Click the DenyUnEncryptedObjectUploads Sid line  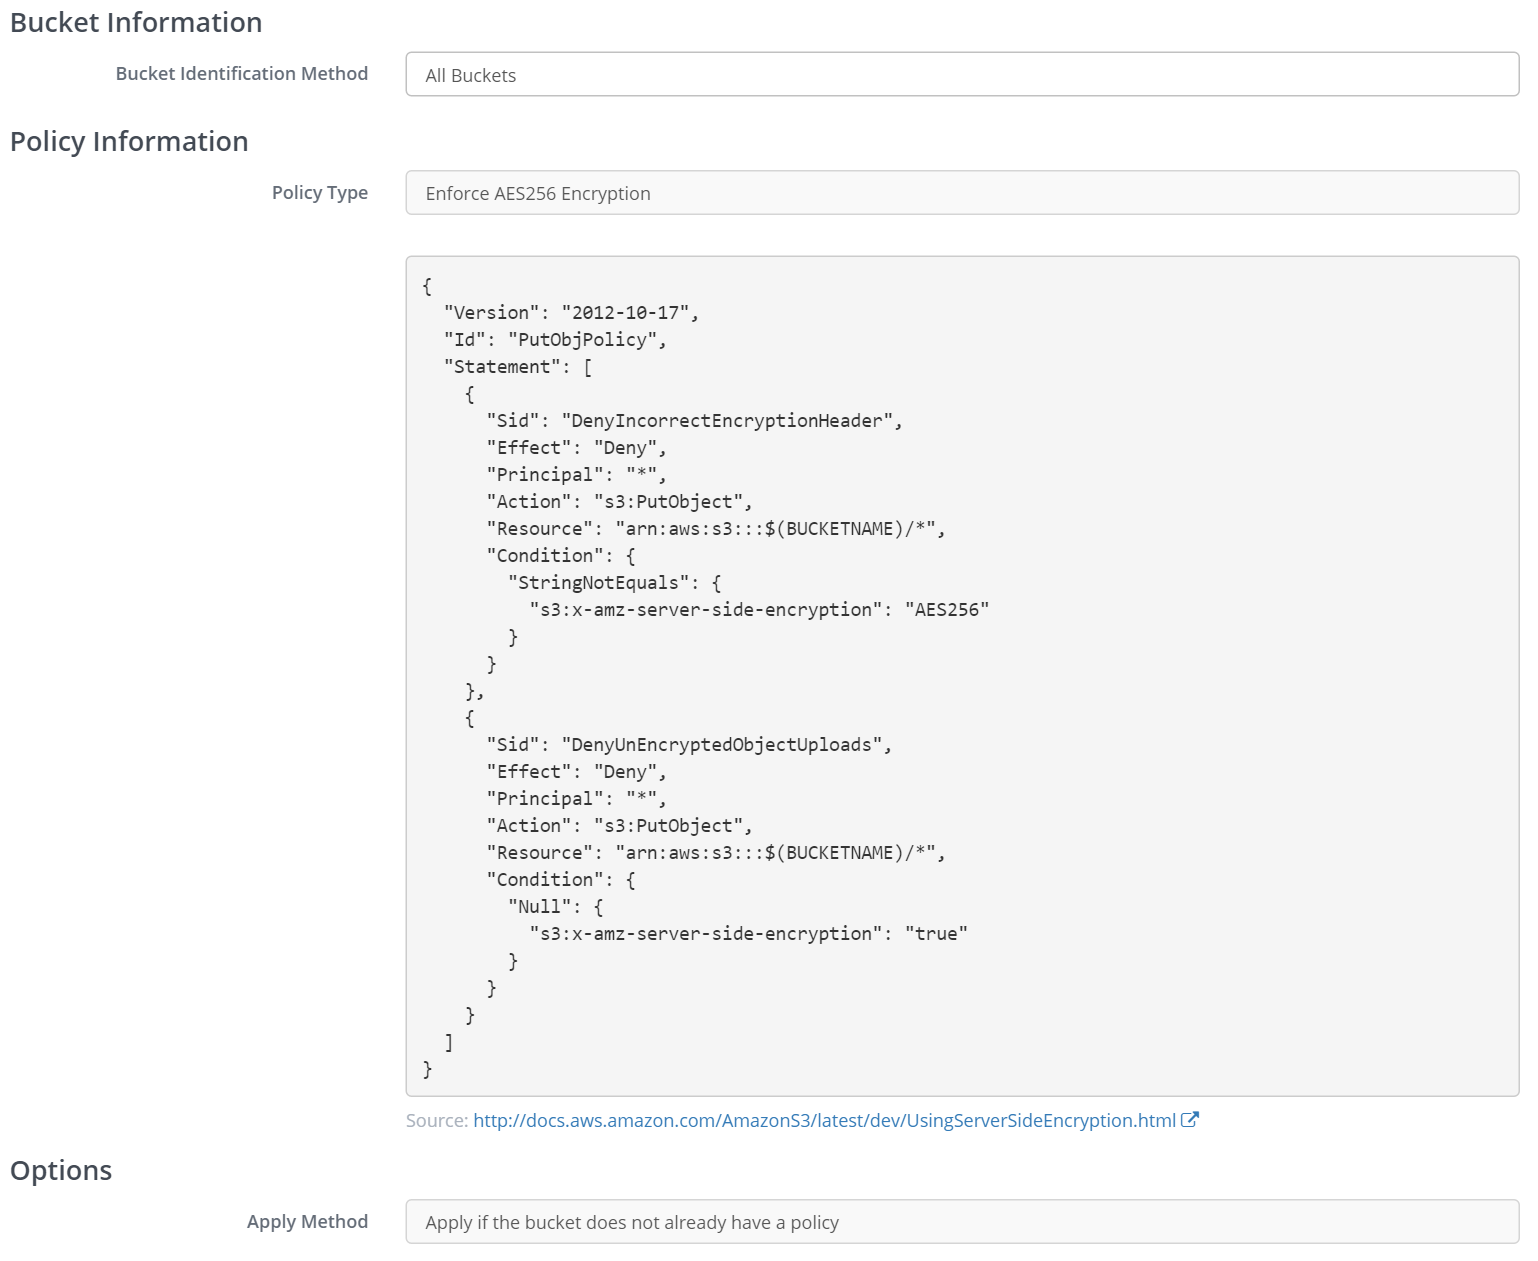pos(689,745)
